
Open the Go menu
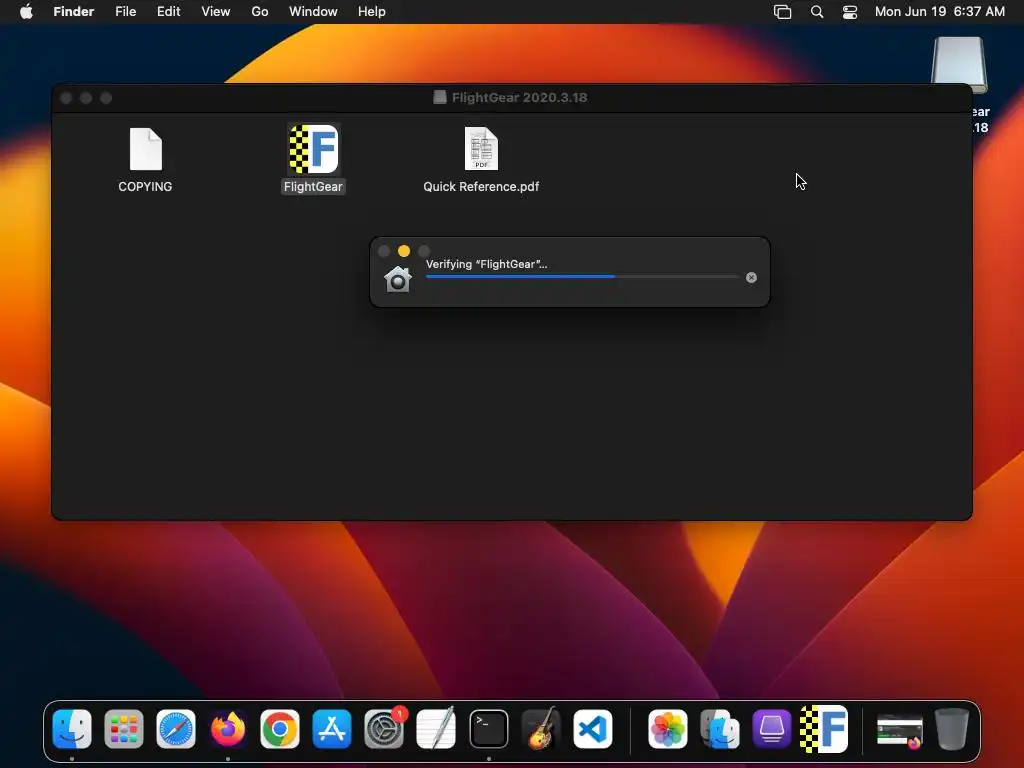click(260, 12)
